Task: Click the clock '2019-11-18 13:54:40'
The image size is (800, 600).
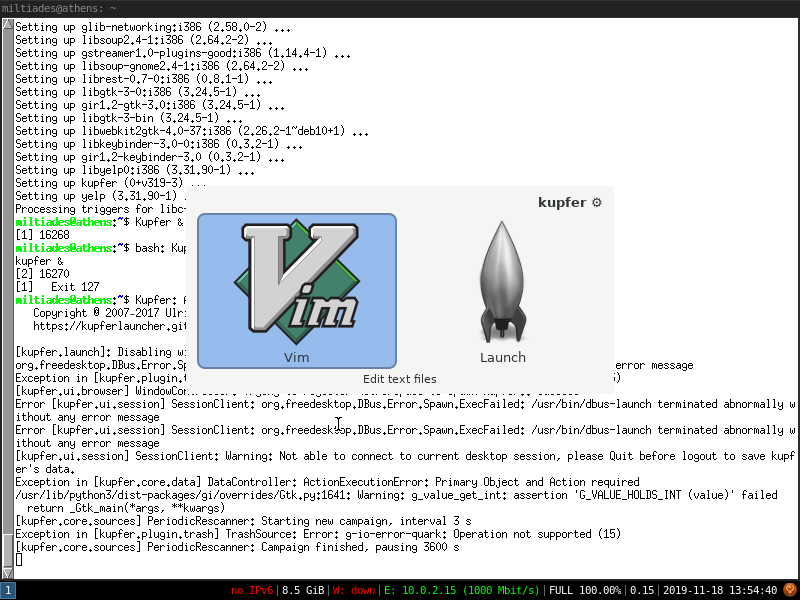Action: pyautogui.click(x=720, y=591)
